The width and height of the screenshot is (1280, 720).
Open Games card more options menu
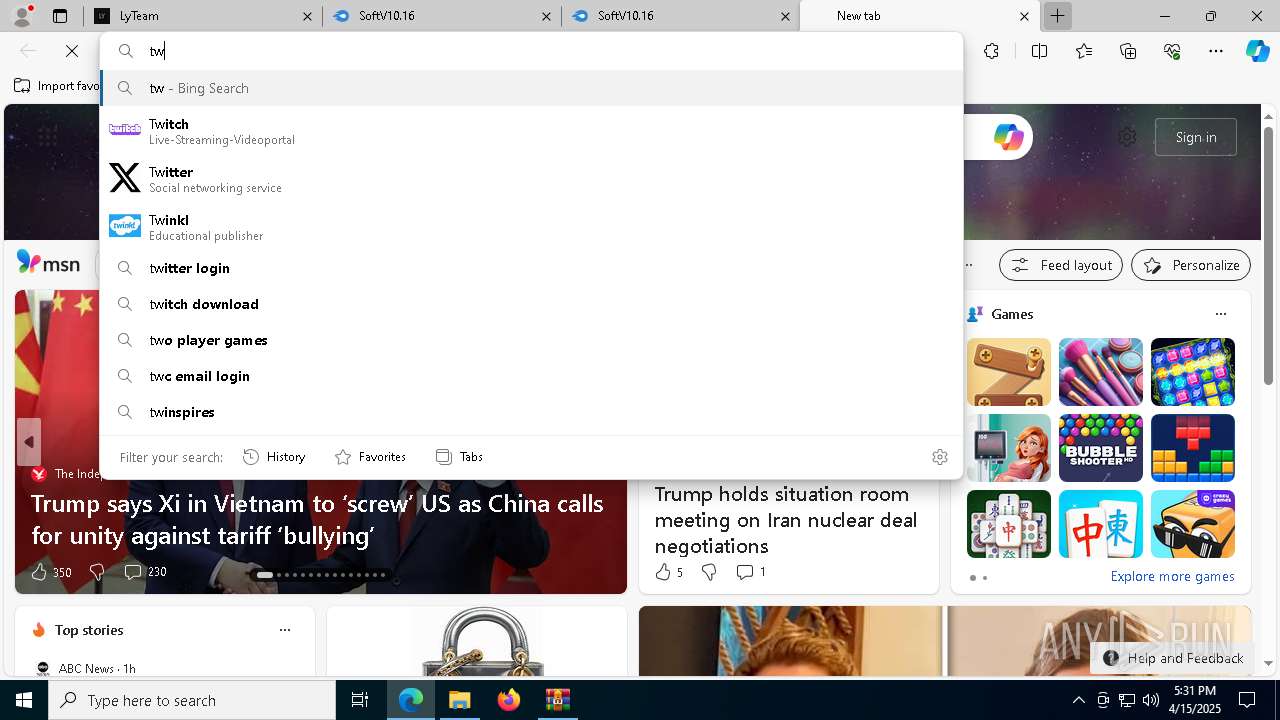(x=1221, y=314)
